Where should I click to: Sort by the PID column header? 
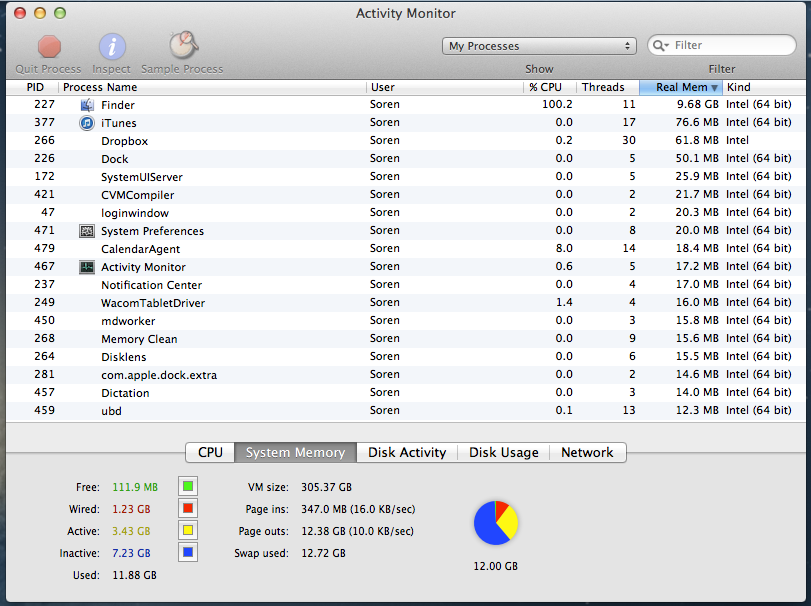click(33, 87)
